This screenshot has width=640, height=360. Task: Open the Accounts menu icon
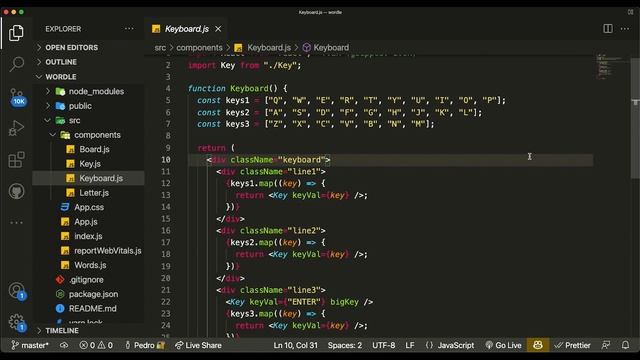click(17, 291)
